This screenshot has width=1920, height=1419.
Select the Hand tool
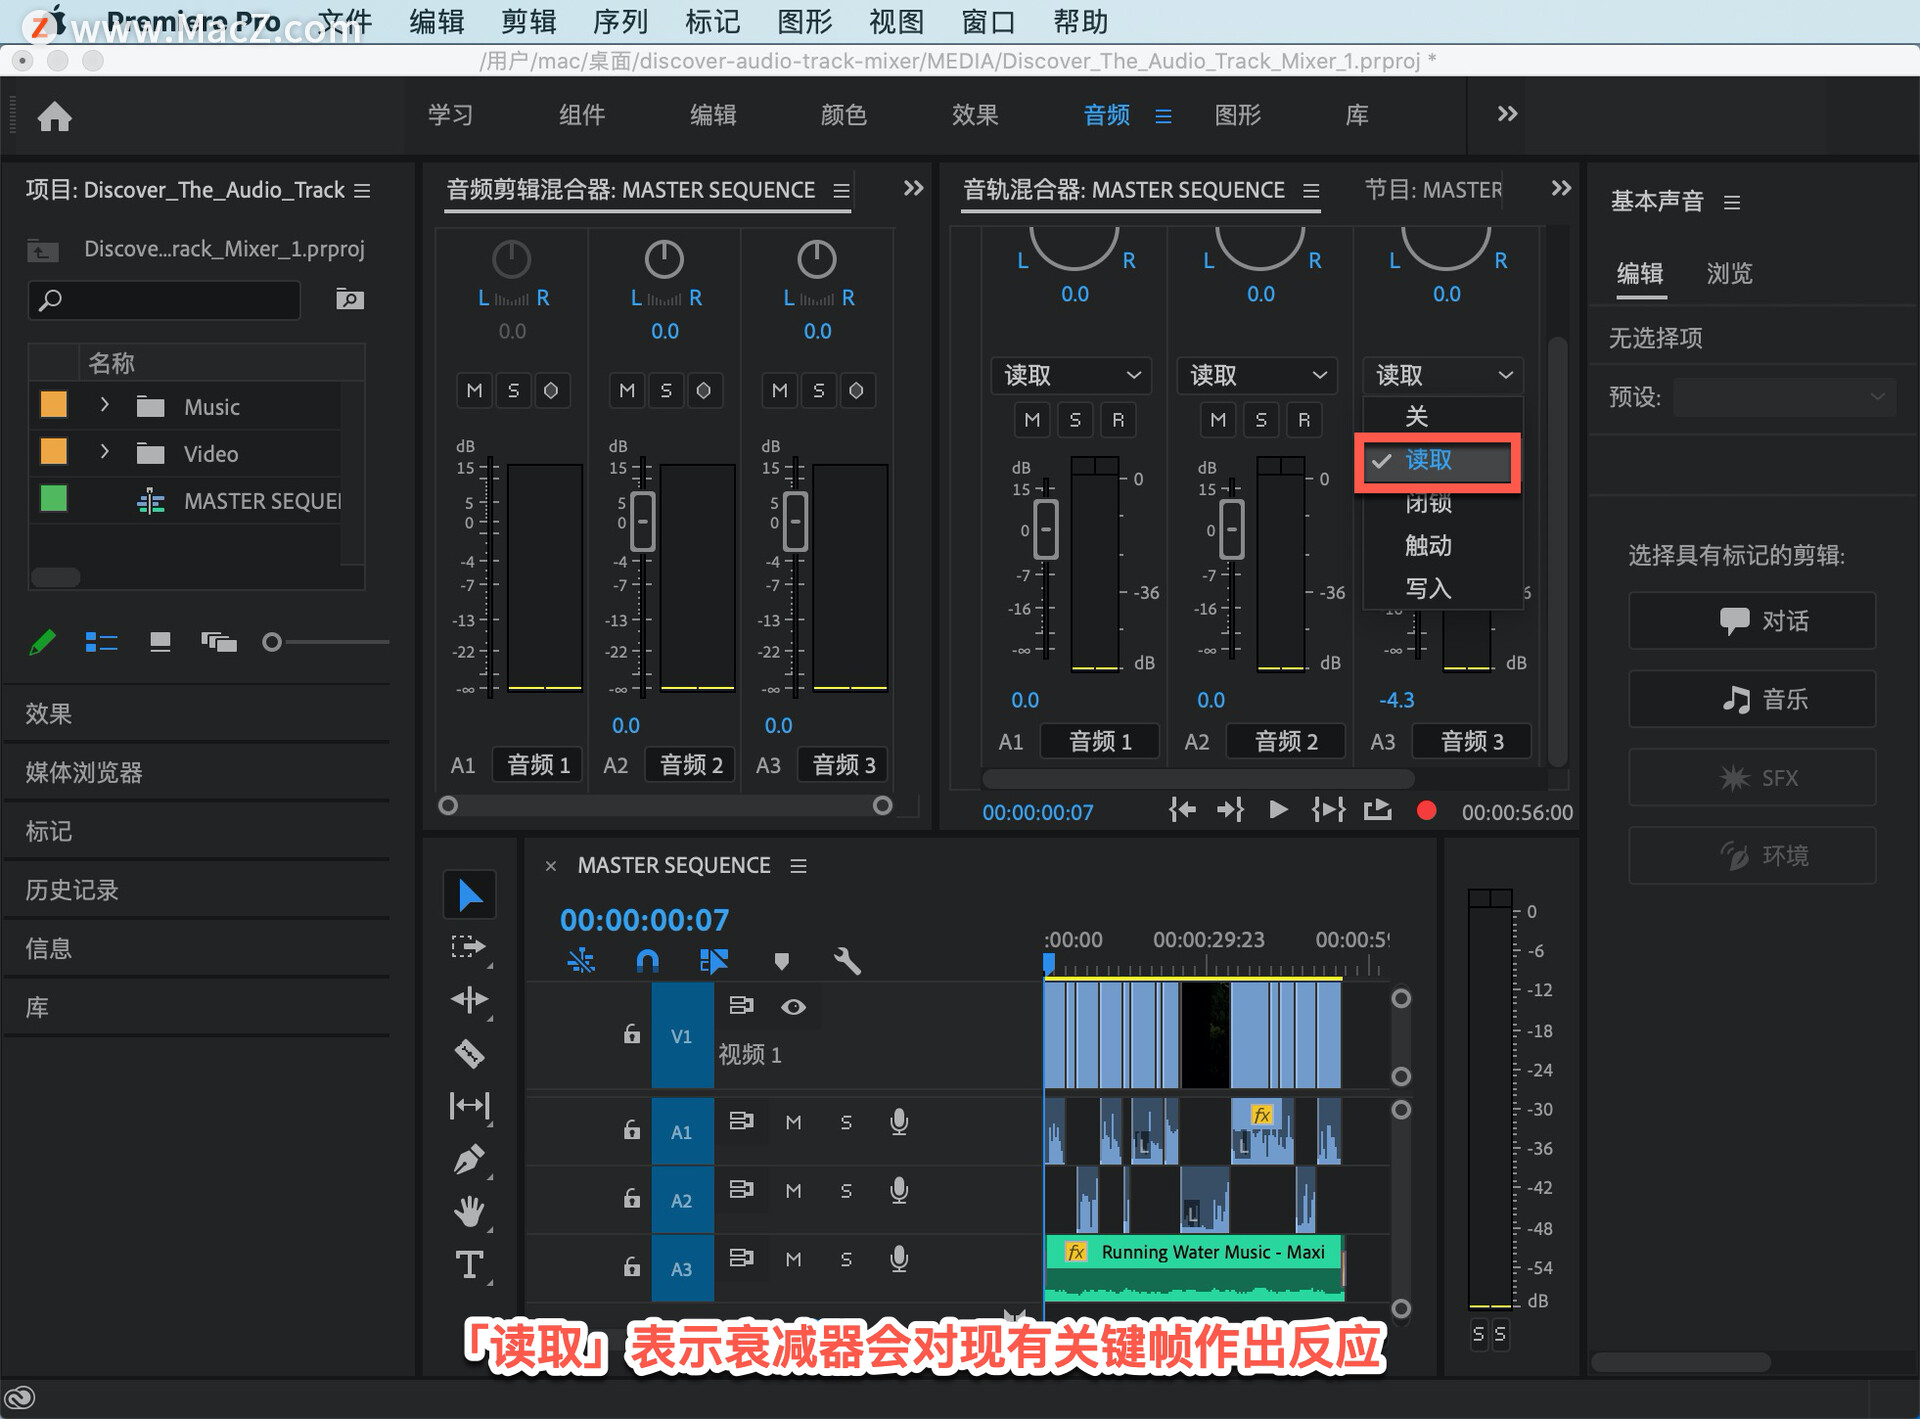(x=469, y=1212)
